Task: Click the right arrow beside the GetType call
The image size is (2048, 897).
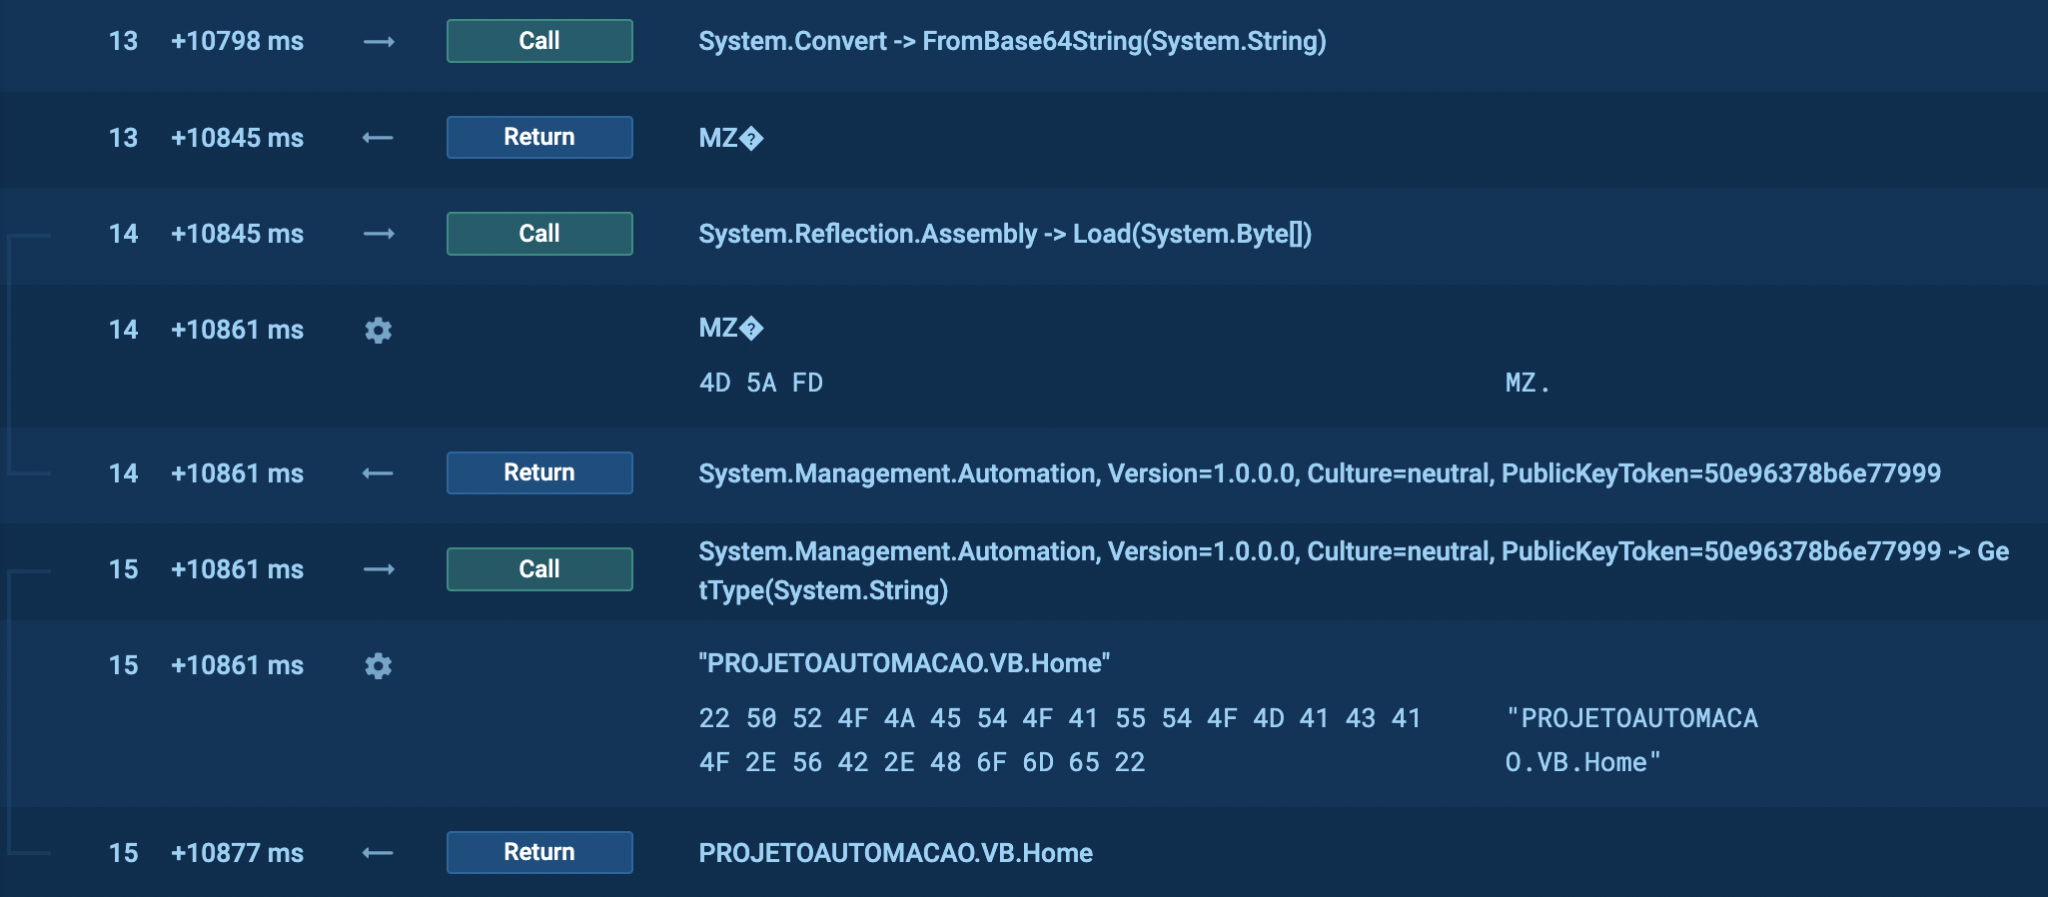Action: tap(378, 570)
